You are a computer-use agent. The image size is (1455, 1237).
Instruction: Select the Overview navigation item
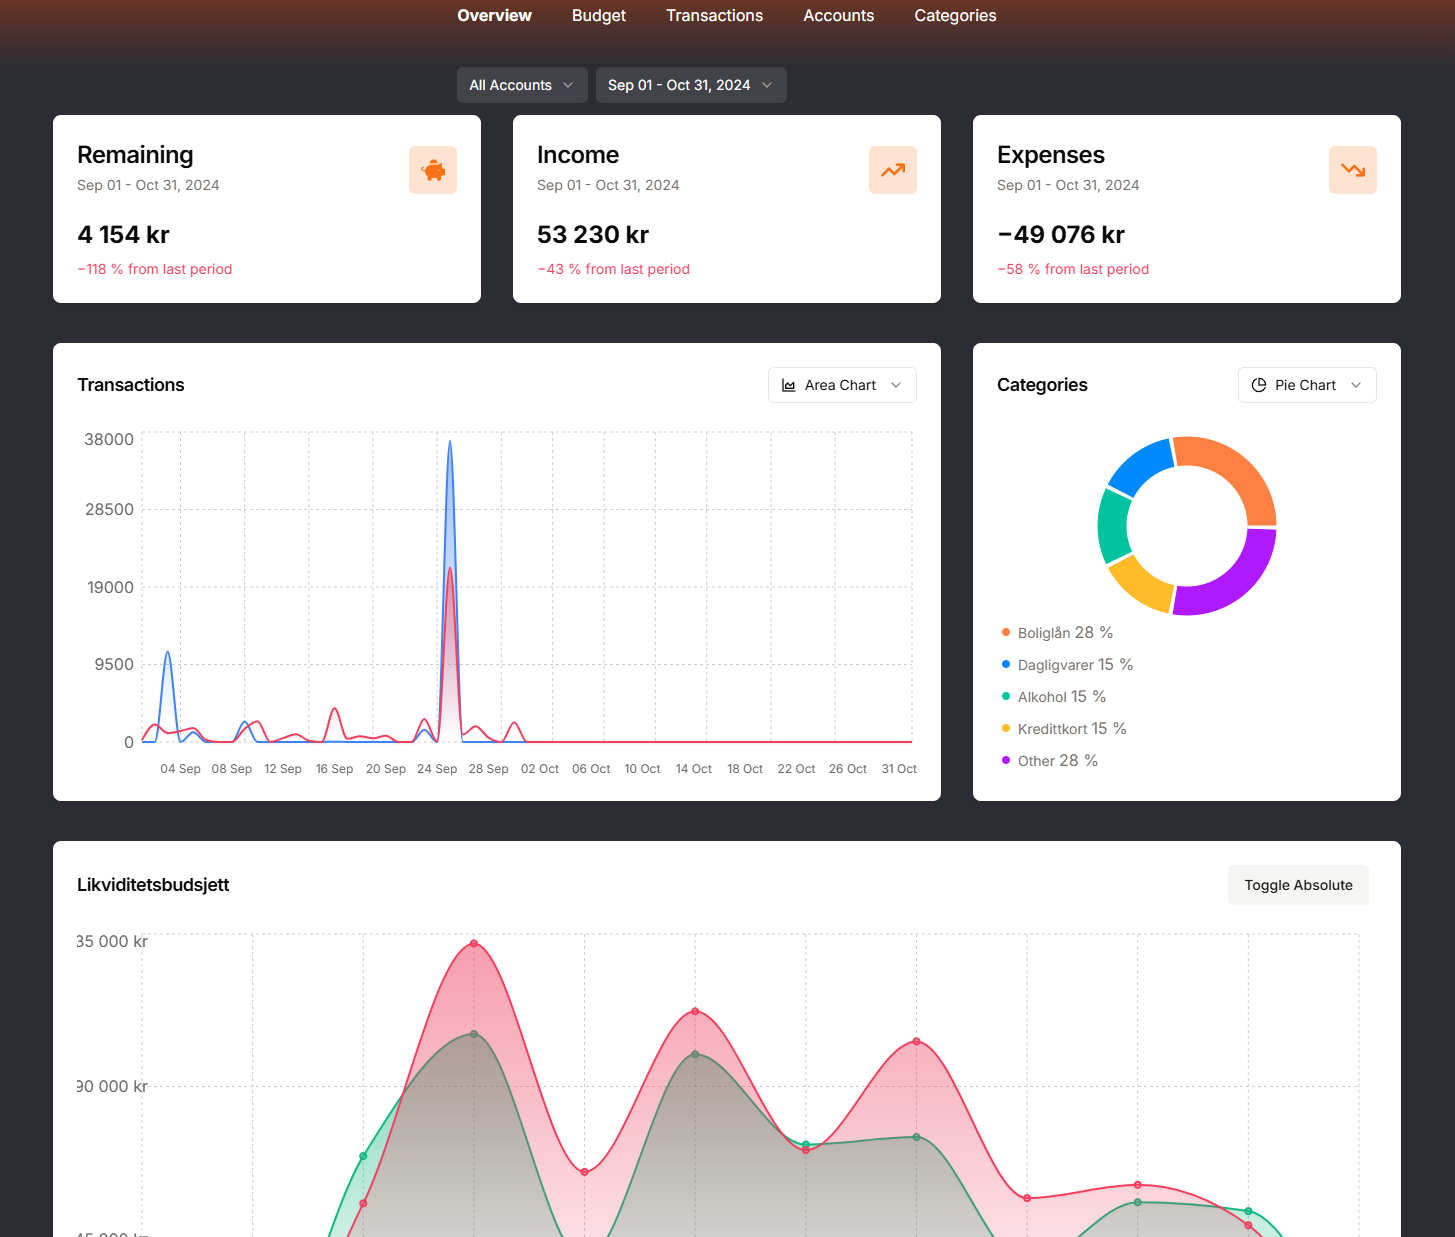(x=494, y=16)
